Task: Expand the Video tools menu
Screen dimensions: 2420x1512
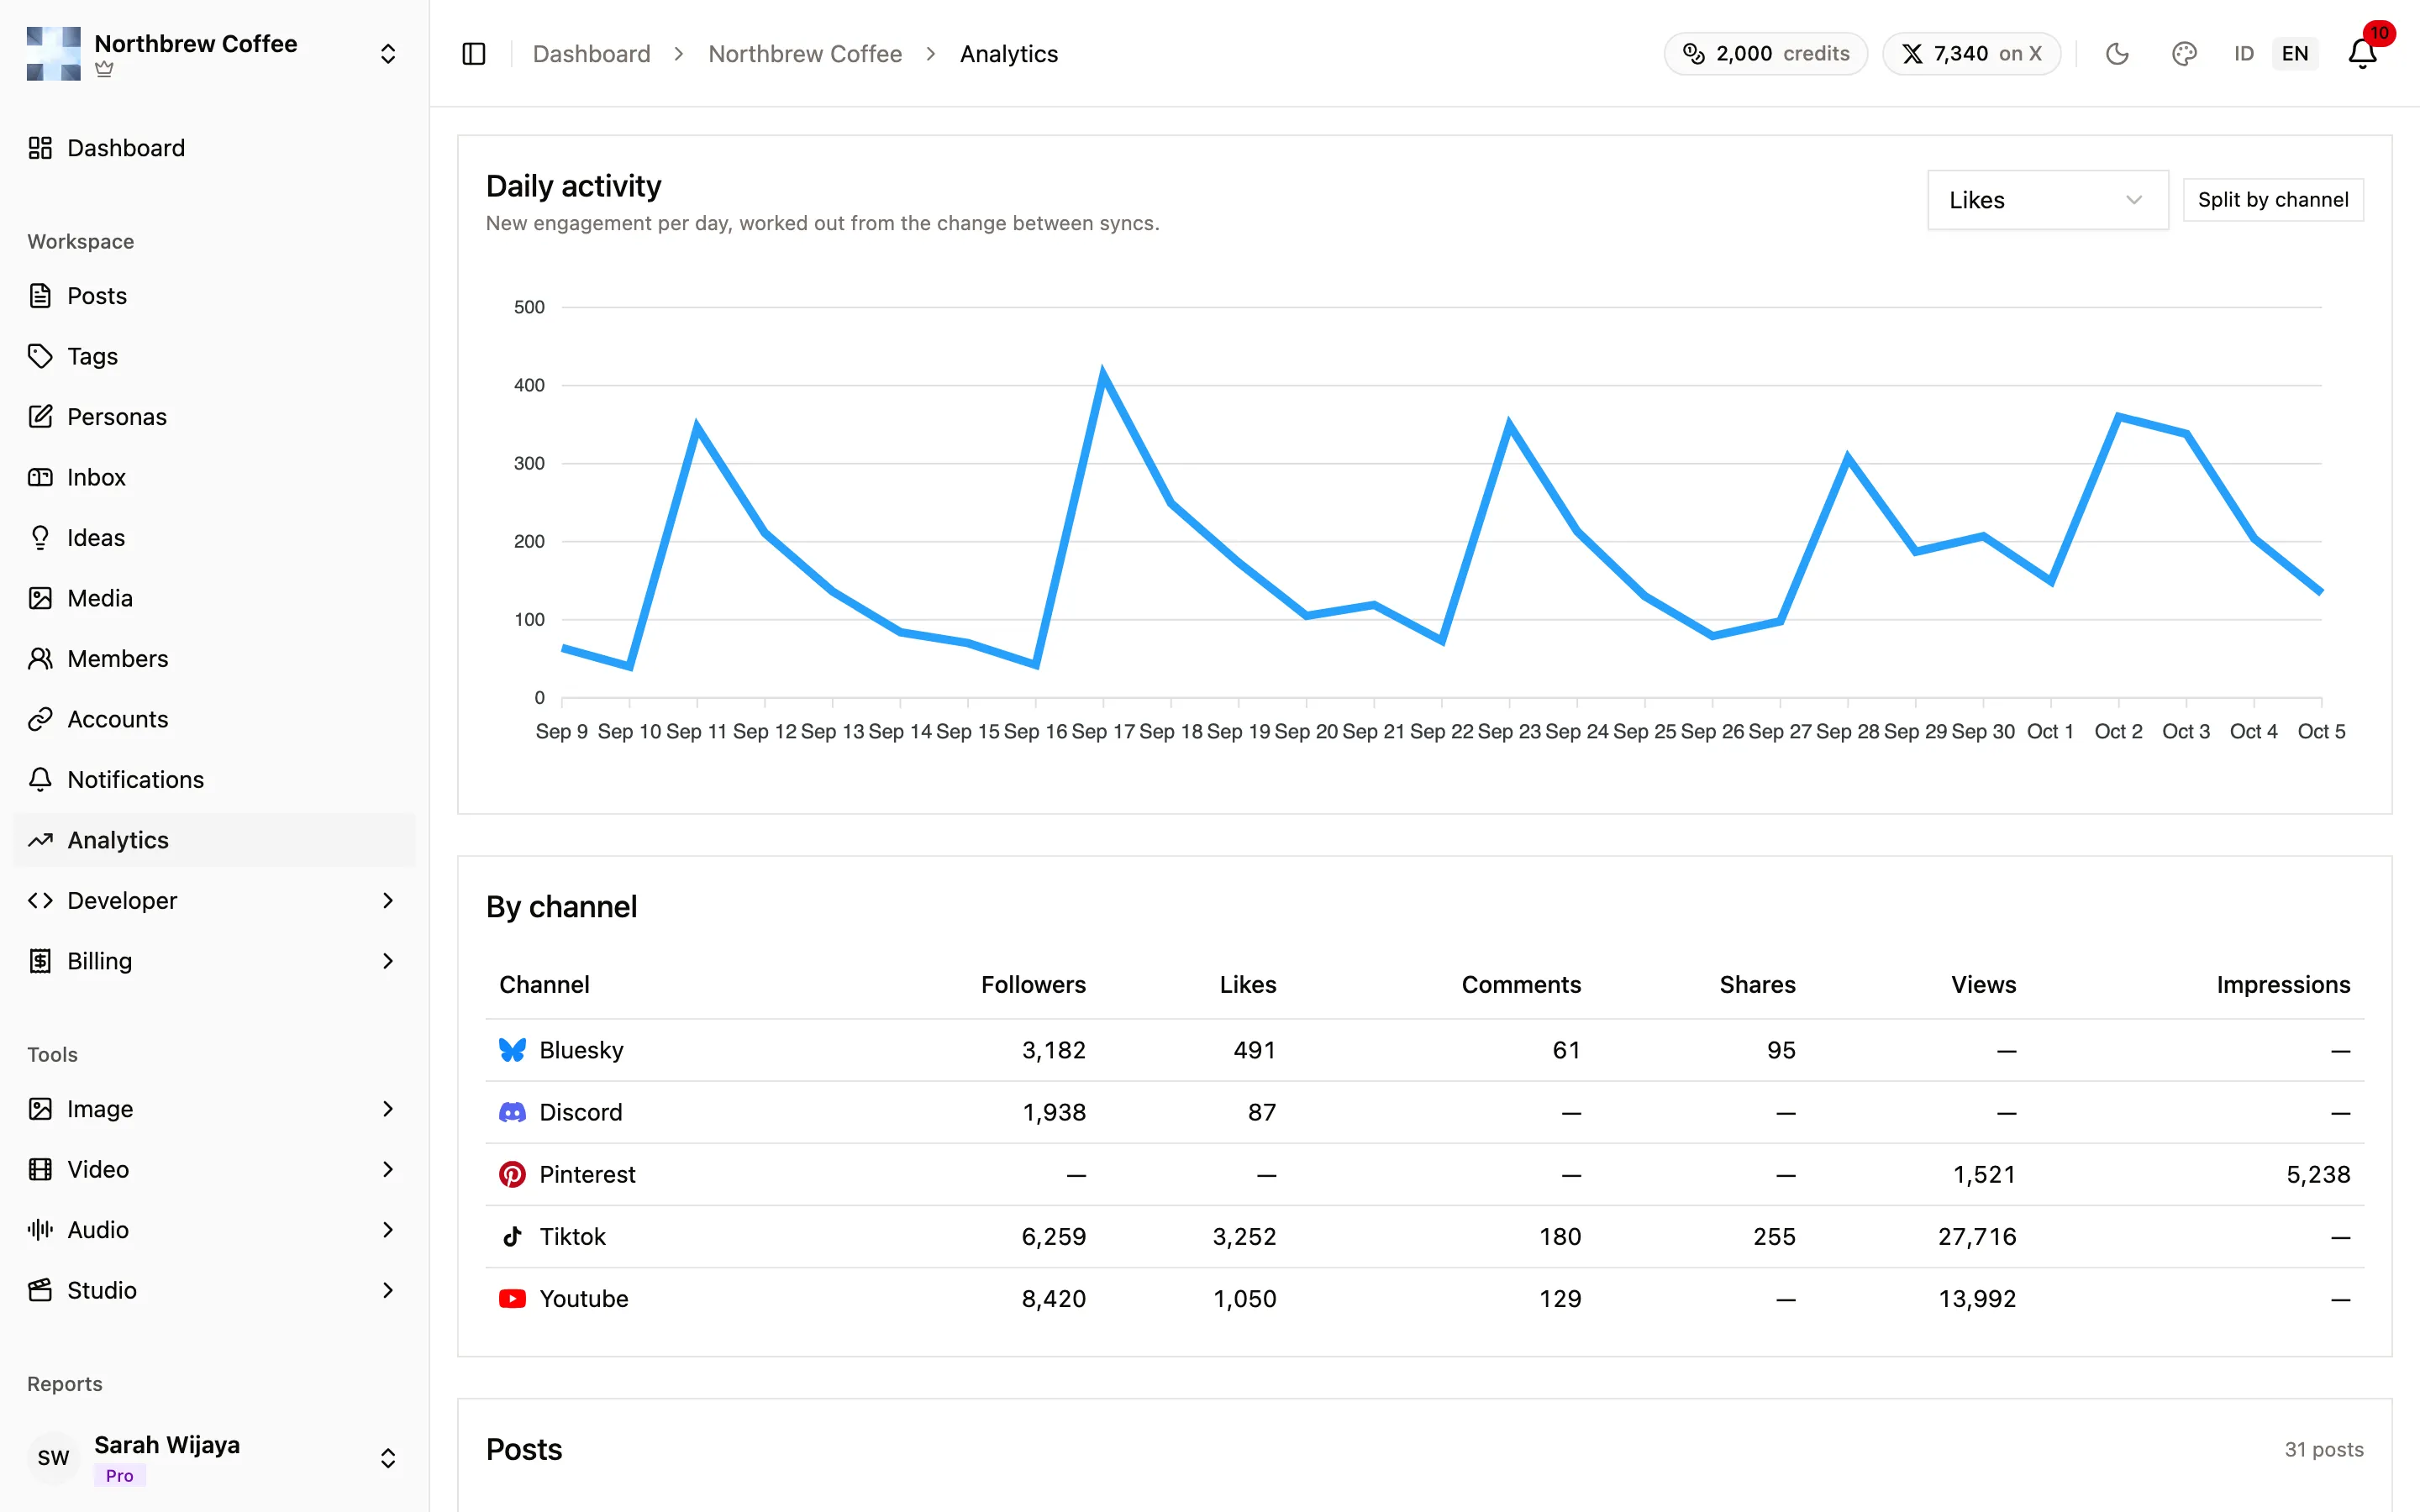Action: 214,1170
